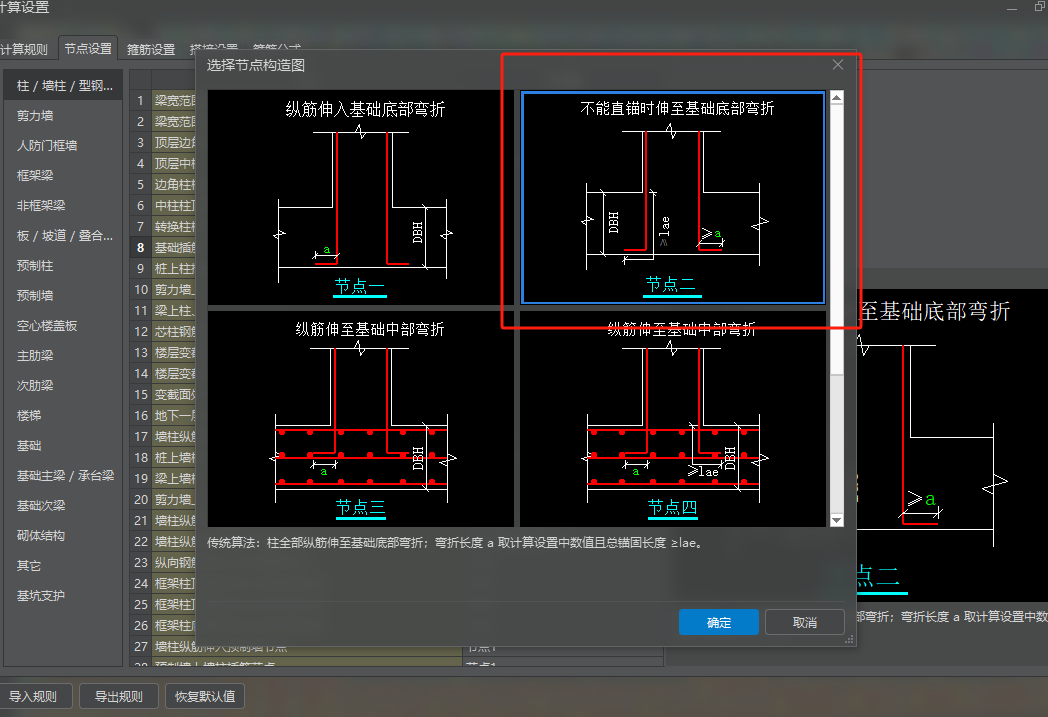Switch to the 计算规则 tab
Image resolution: width=1048 pixels, height=717 pixels.
(24, 49)
